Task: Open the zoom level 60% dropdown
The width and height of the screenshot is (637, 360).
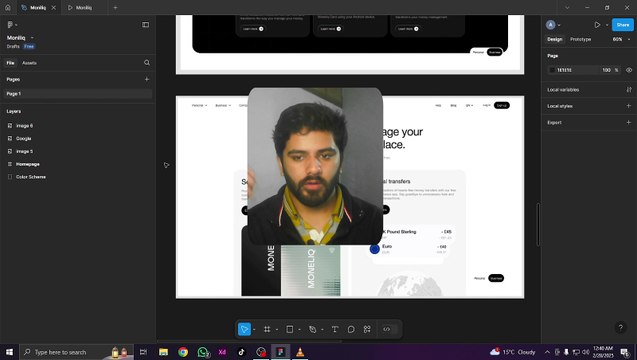Action: pyautogui.click(x=622, y=39)
